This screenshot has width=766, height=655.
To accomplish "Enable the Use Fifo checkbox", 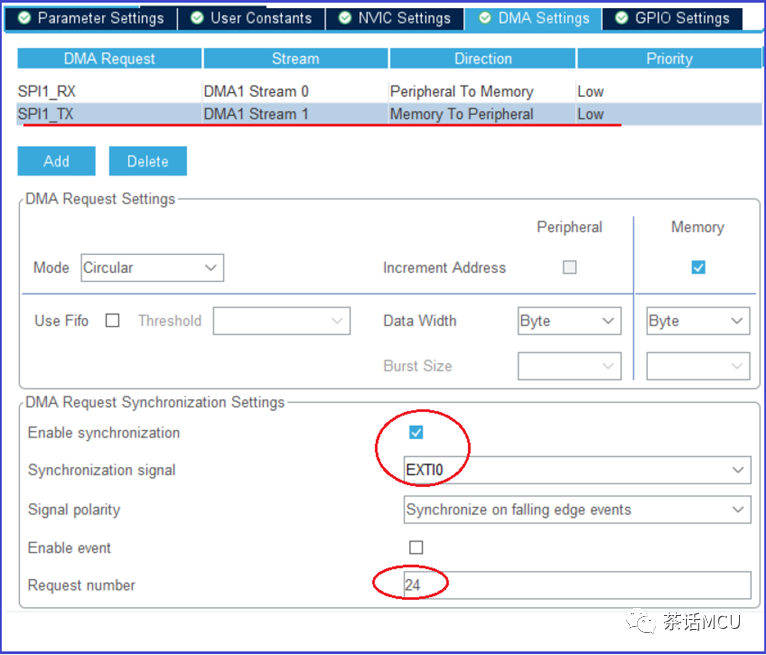I will (113, 320).
